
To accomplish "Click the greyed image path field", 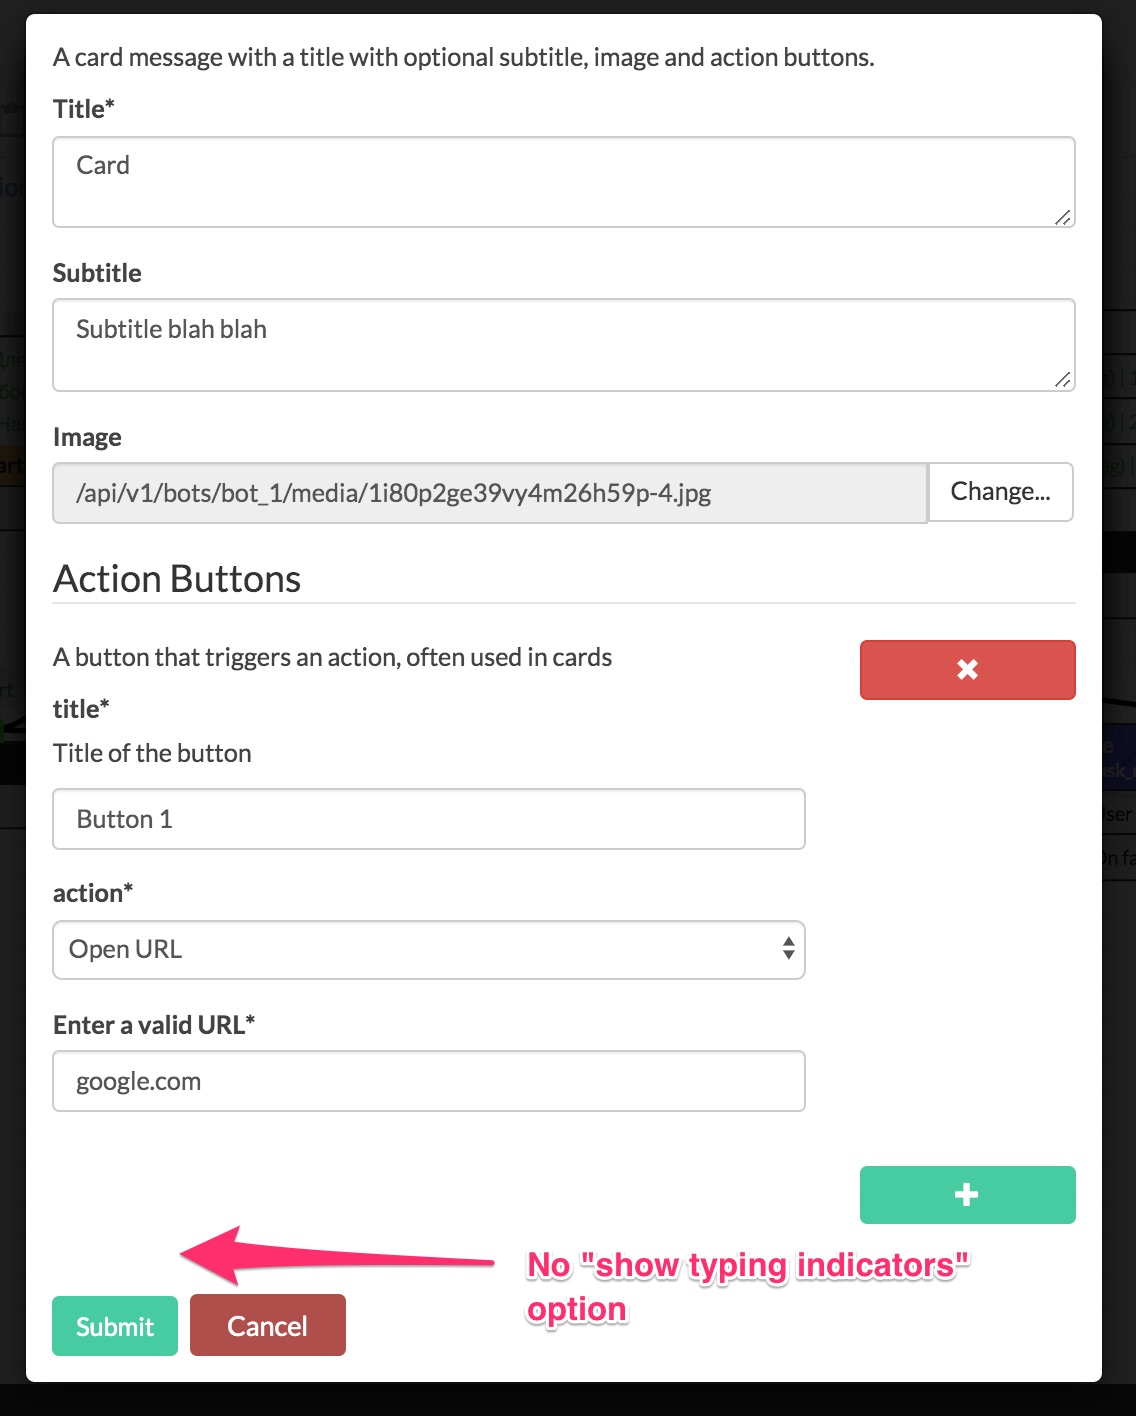I will point(490,492).
